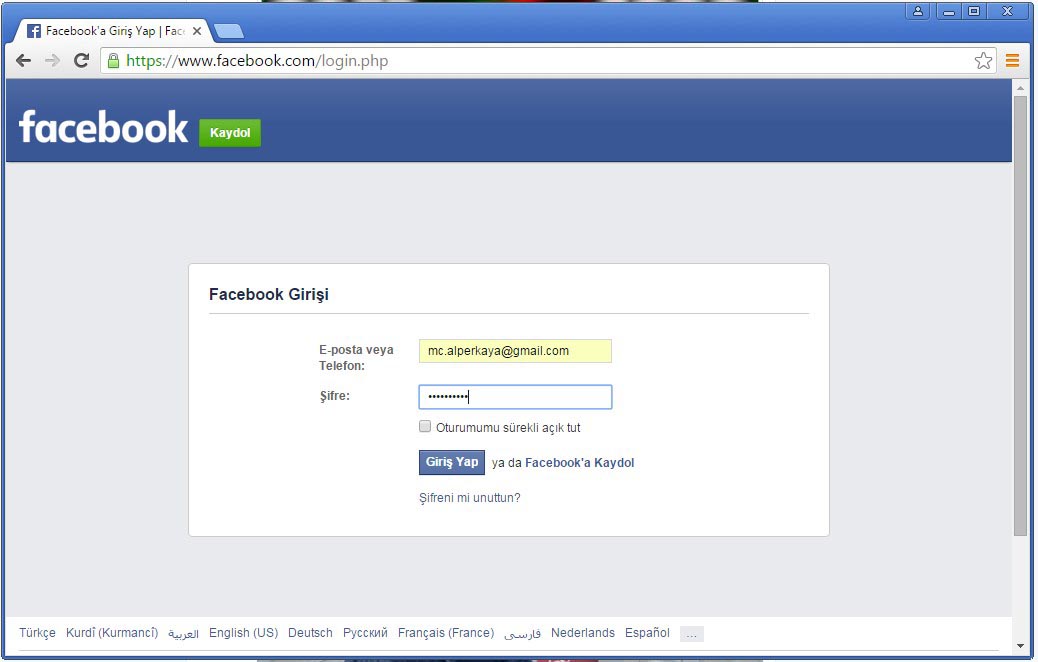Click the email or phone input field

click(x=514, y=351)
